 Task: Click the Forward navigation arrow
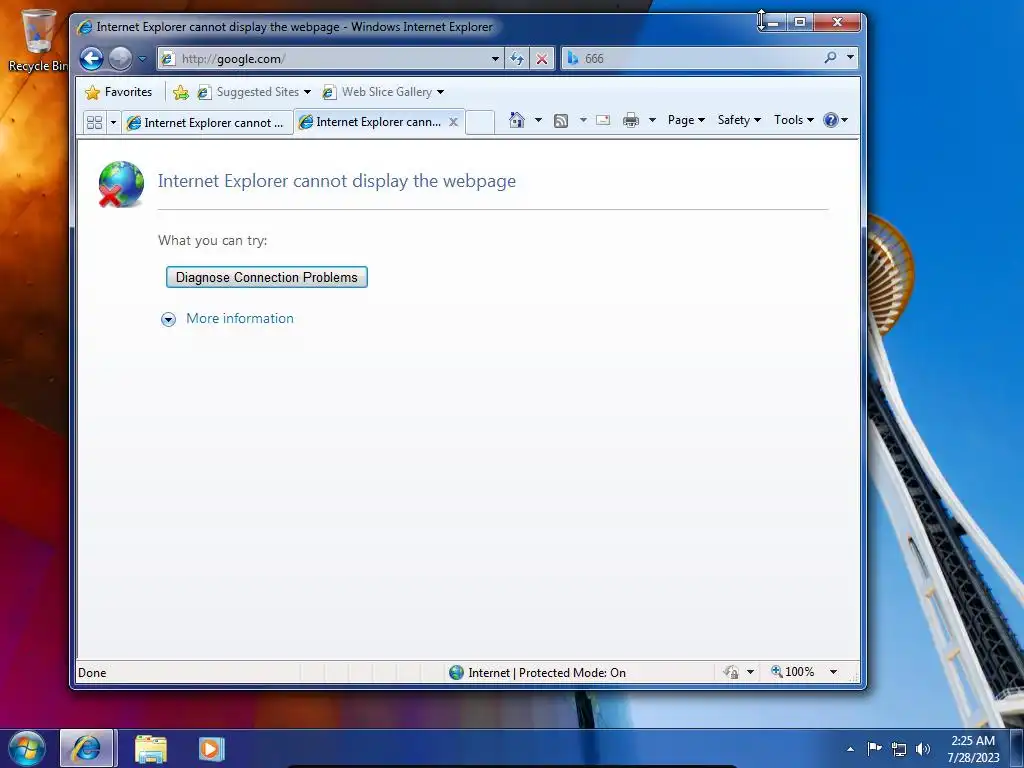pyautogui.click(x=120, y=59)
